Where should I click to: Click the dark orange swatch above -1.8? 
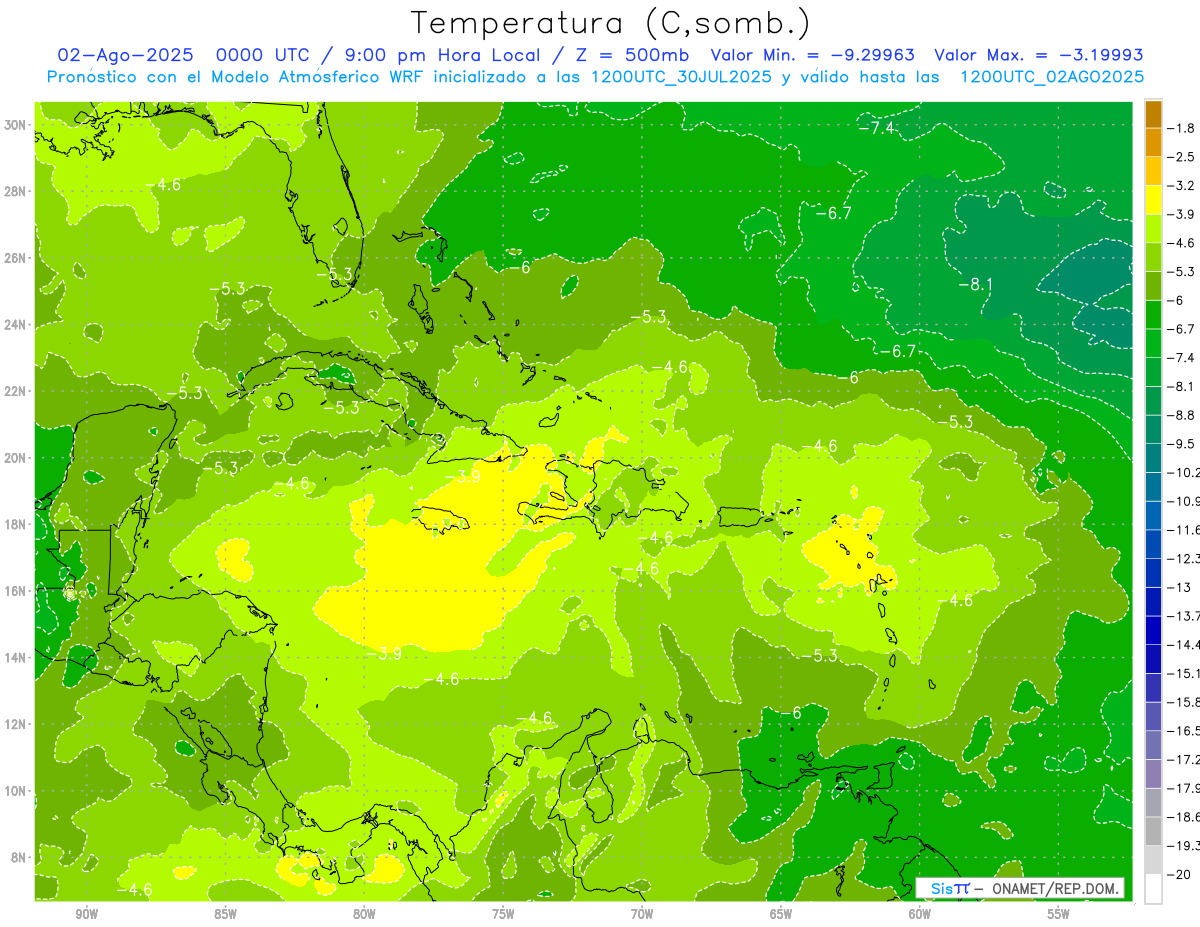point(1153,114)
